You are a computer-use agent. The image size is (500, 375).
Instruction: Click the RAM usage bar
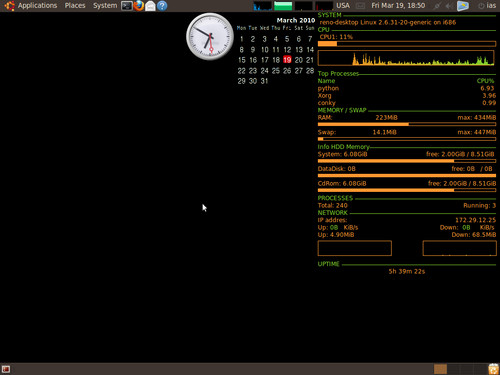[407, 124]
